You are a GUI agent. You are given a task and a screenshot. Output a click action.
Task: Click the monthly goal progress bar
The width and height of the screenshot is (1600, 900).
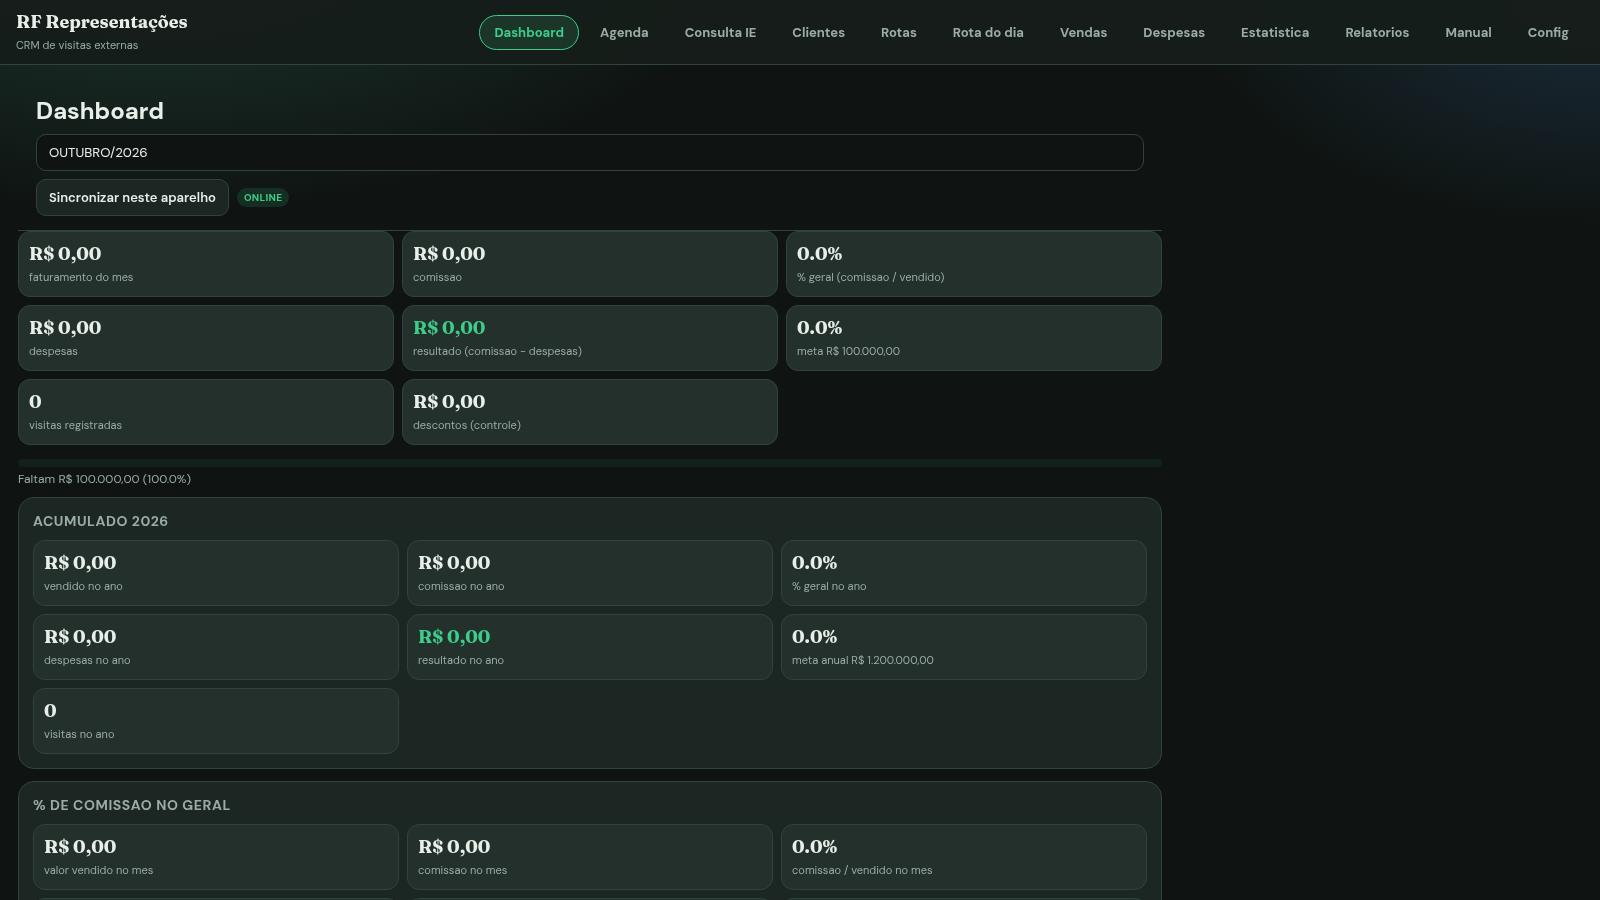[590, 463]
